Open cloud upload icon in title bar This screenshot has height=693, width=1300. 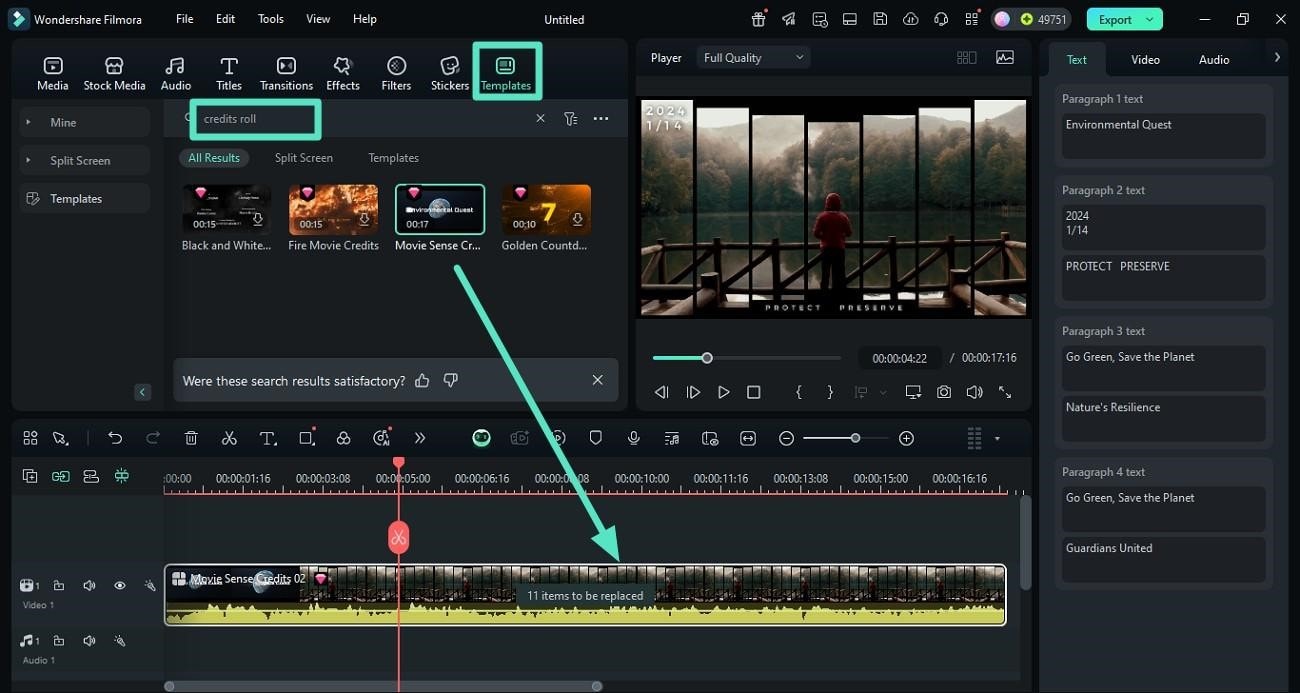pyautogui.click(x=910, y=19)
